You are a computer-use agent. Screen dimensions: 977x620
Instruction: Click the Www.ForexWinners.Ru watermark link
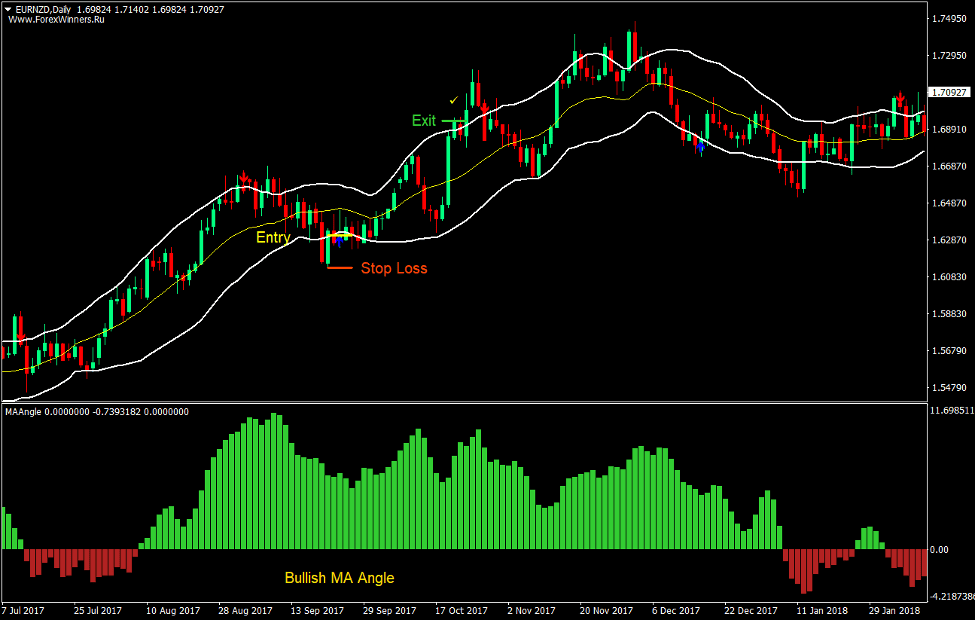pos(49,20)
